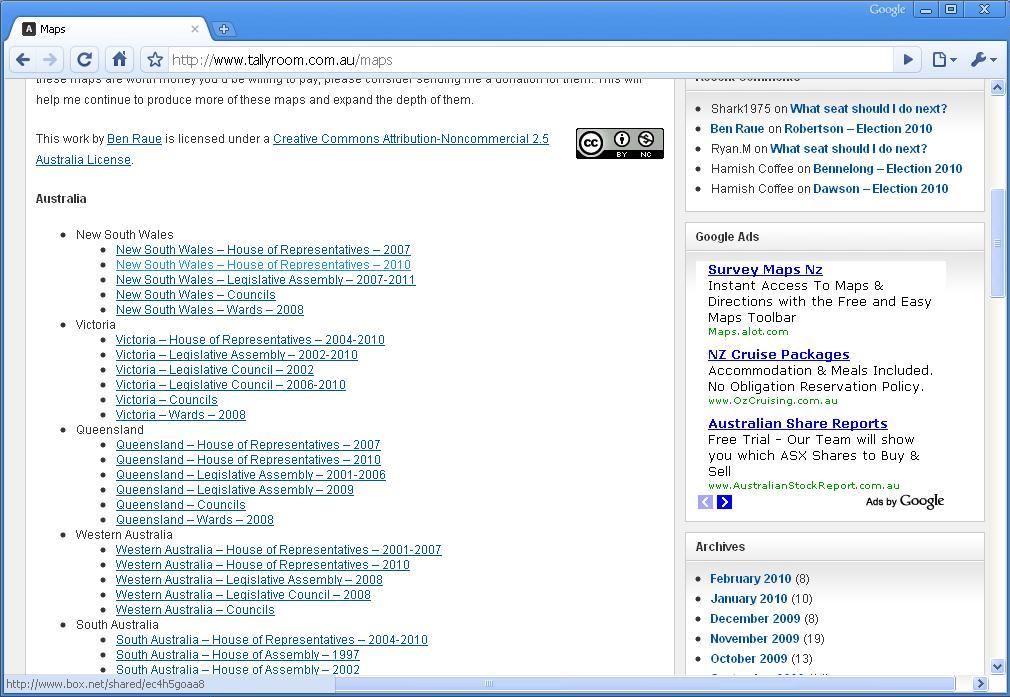The width and height of the screenshot is (1010, 697).
Task: Open Western Australia Councils link
Action: [195, 609]
